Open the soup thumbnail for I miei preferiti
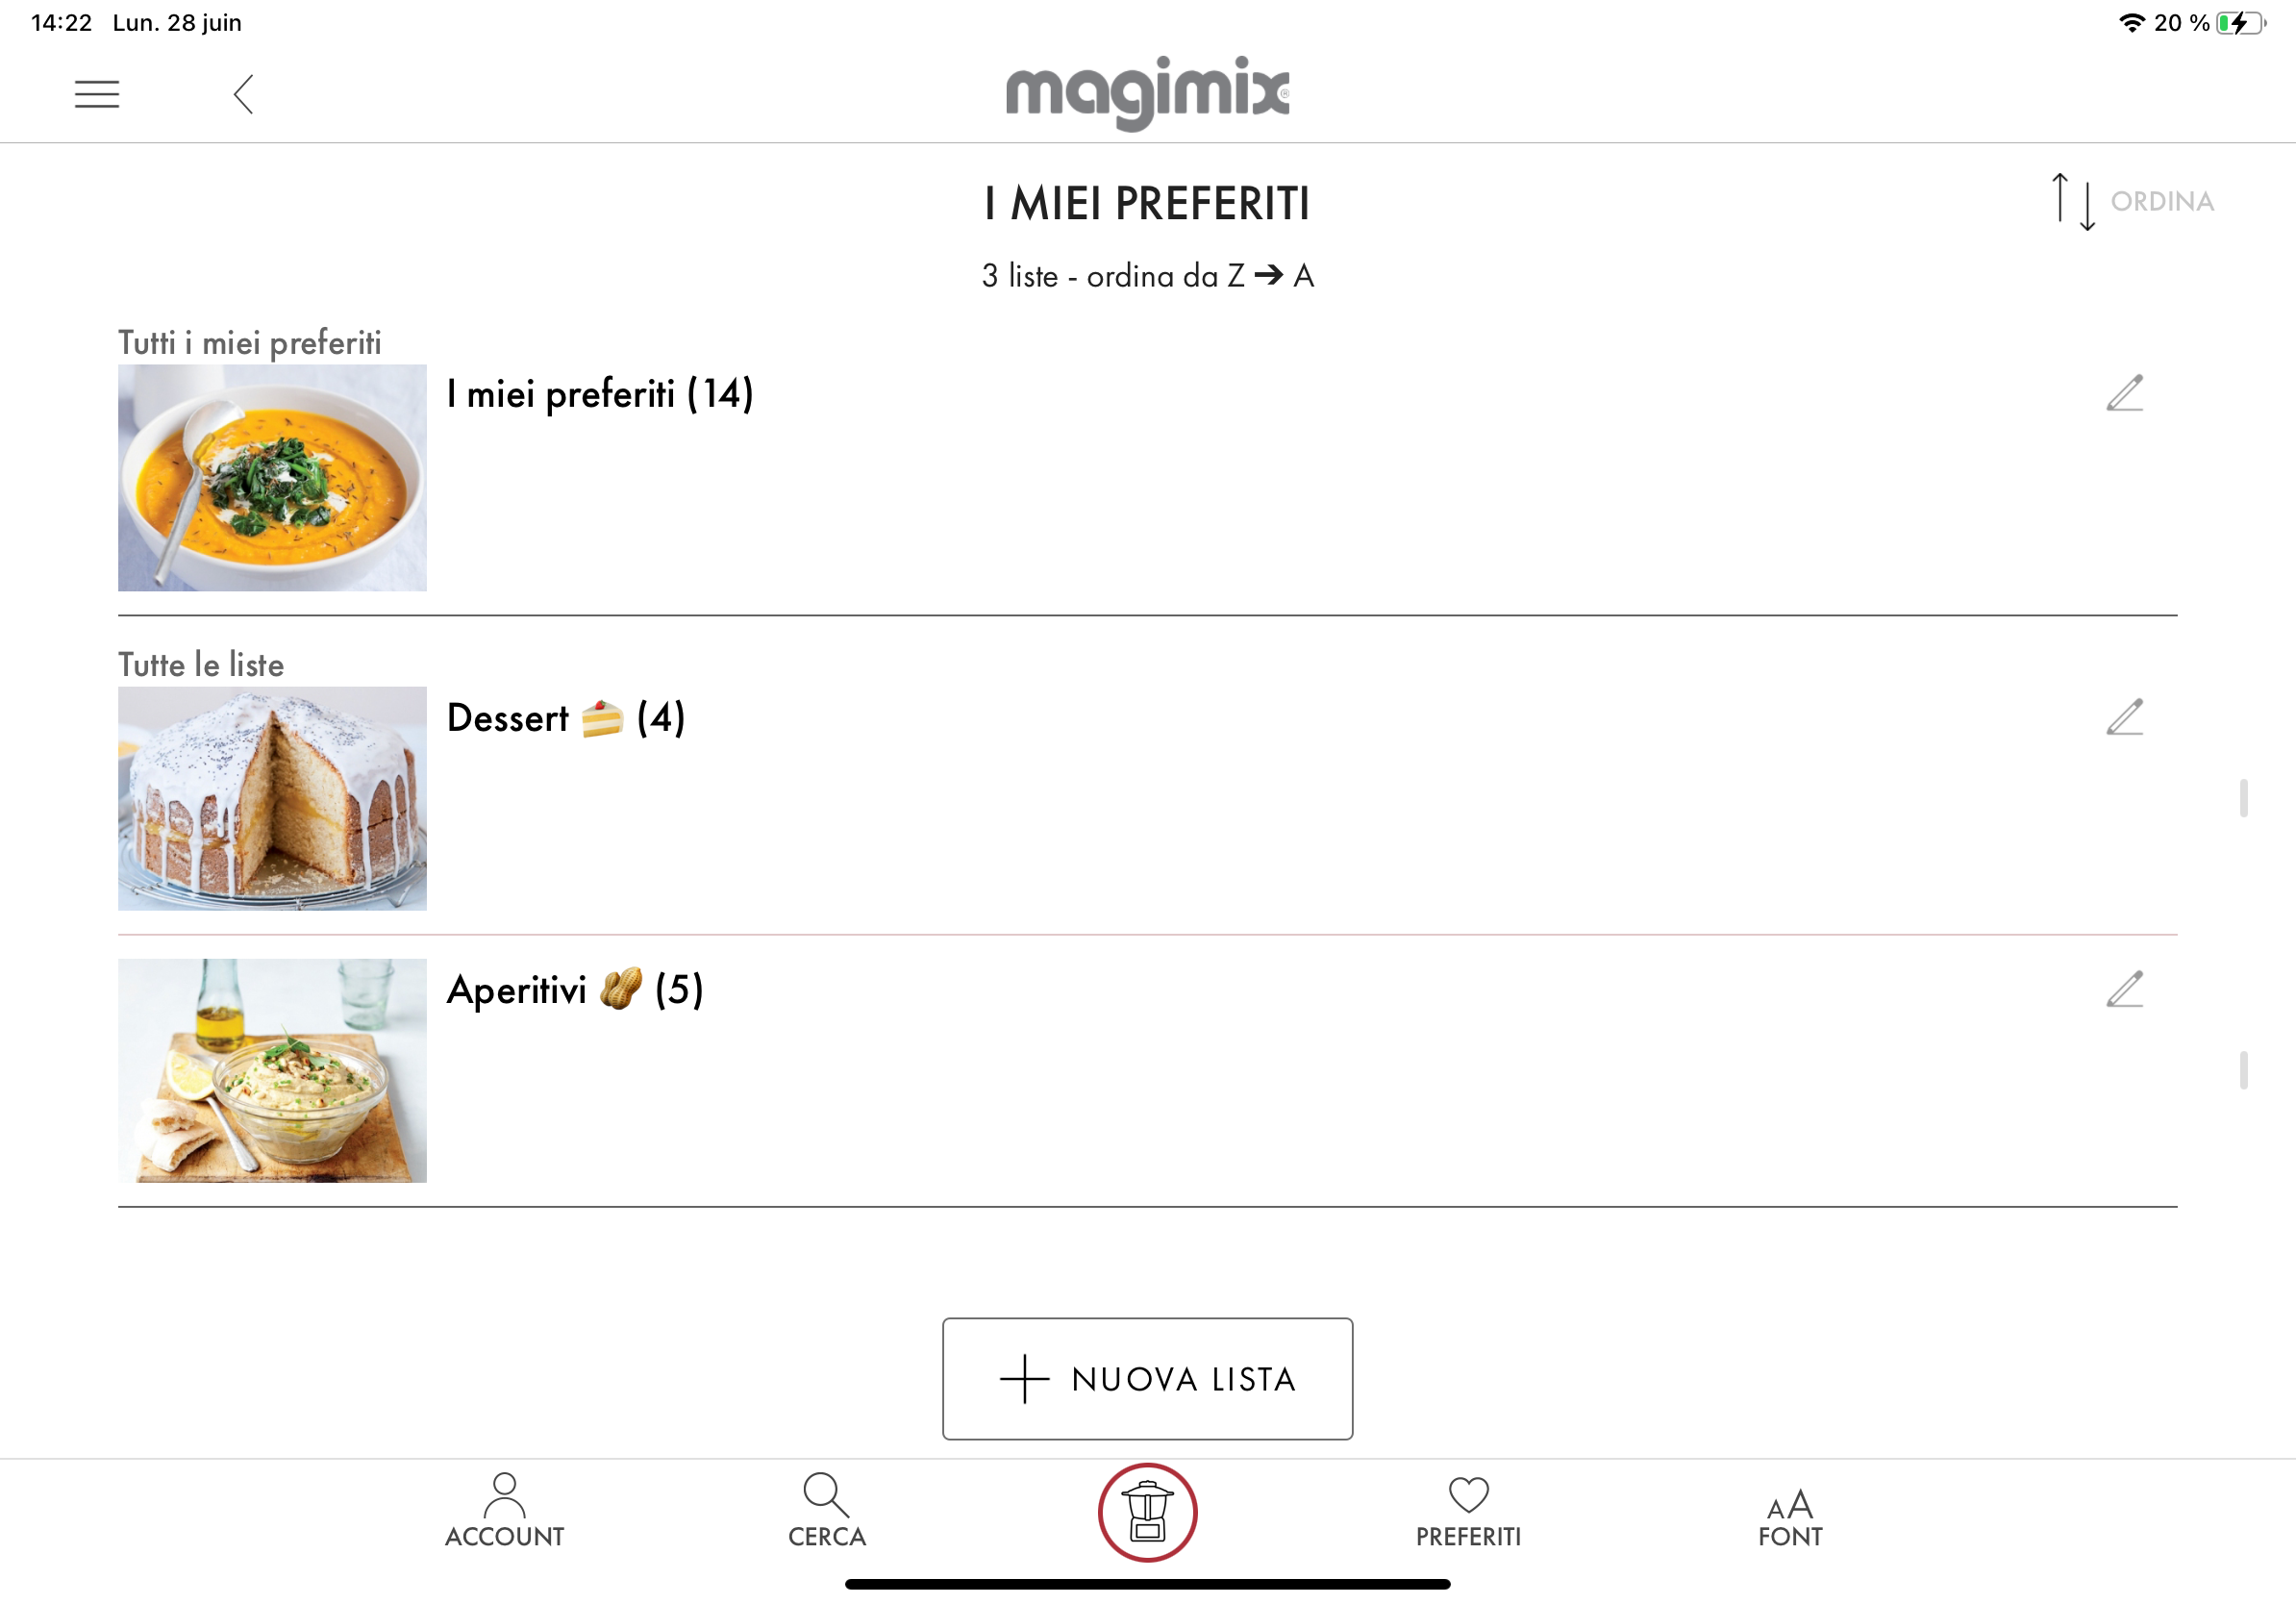This screenshot has height=1604, width=2296. pos(272,477)
